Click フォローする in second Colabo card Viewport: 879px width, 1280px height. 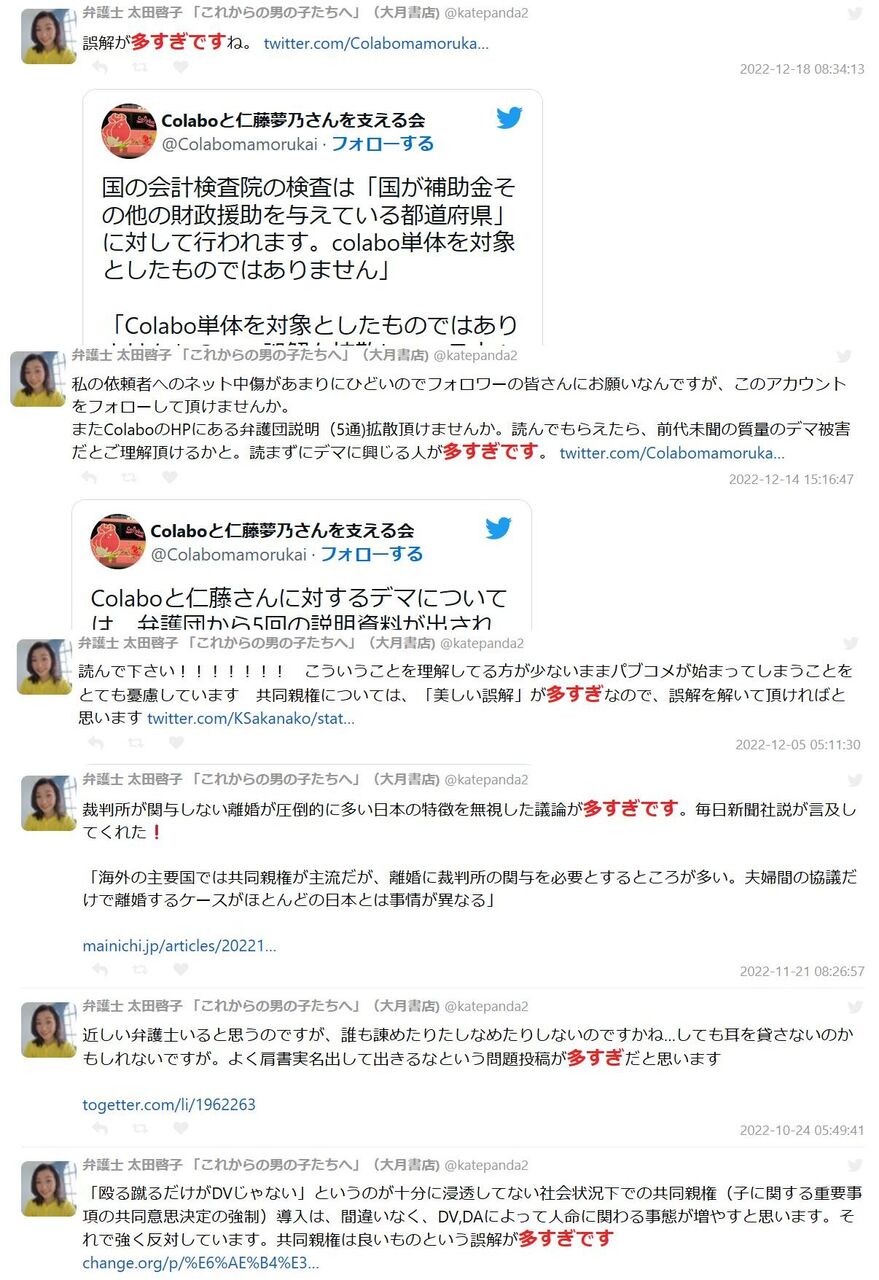(371, 554)
